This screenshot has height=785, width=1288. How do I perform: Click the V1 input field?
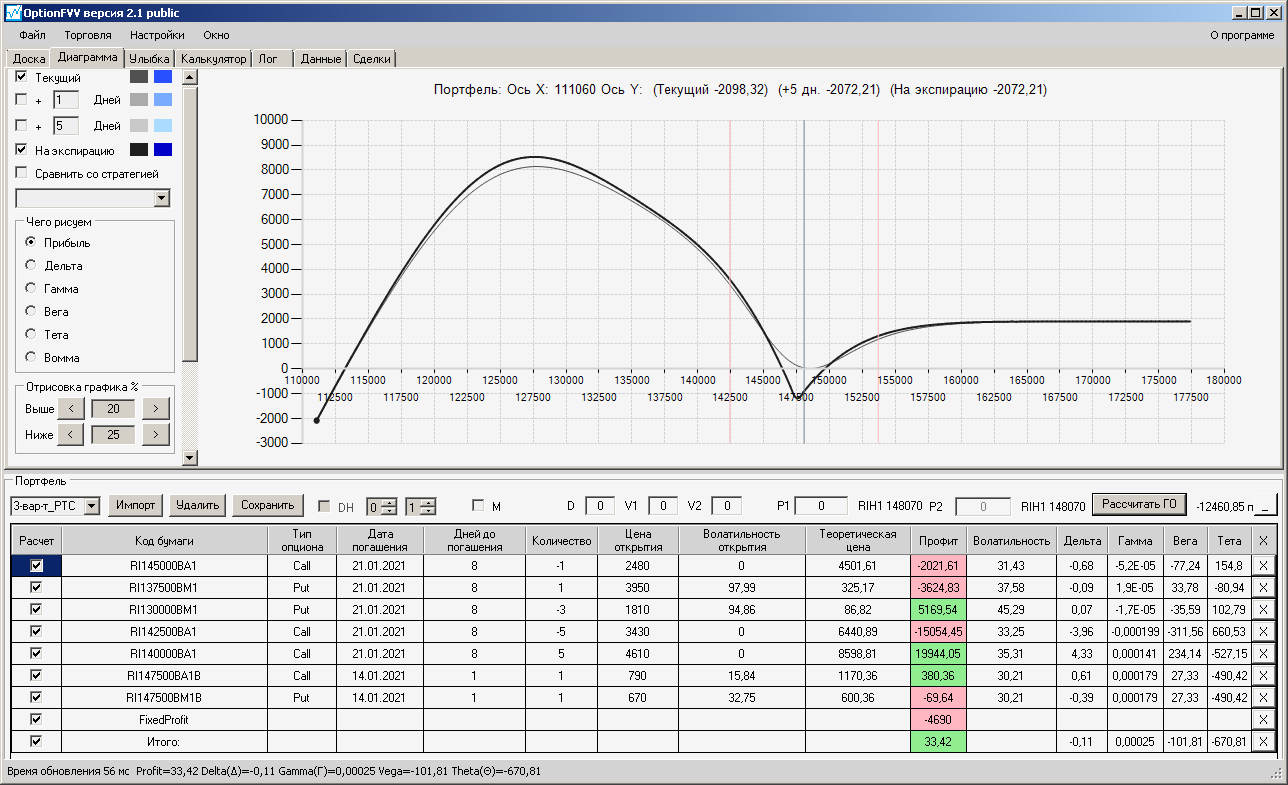662,506
